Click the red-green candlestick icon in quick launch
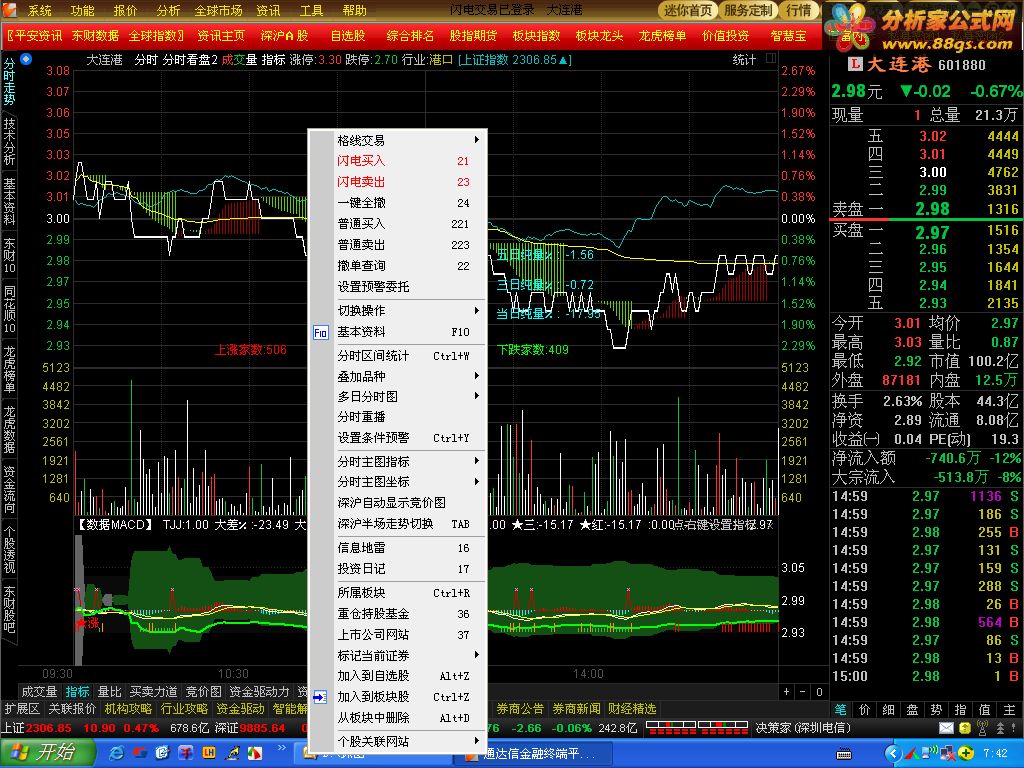 click(255, 753)
